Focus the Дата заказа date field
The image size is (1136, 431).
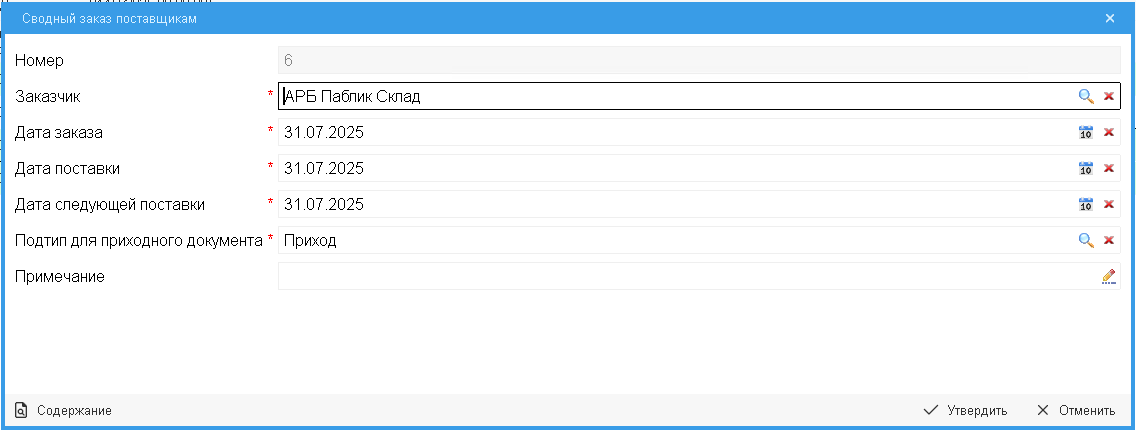click(x=670, y=132)
